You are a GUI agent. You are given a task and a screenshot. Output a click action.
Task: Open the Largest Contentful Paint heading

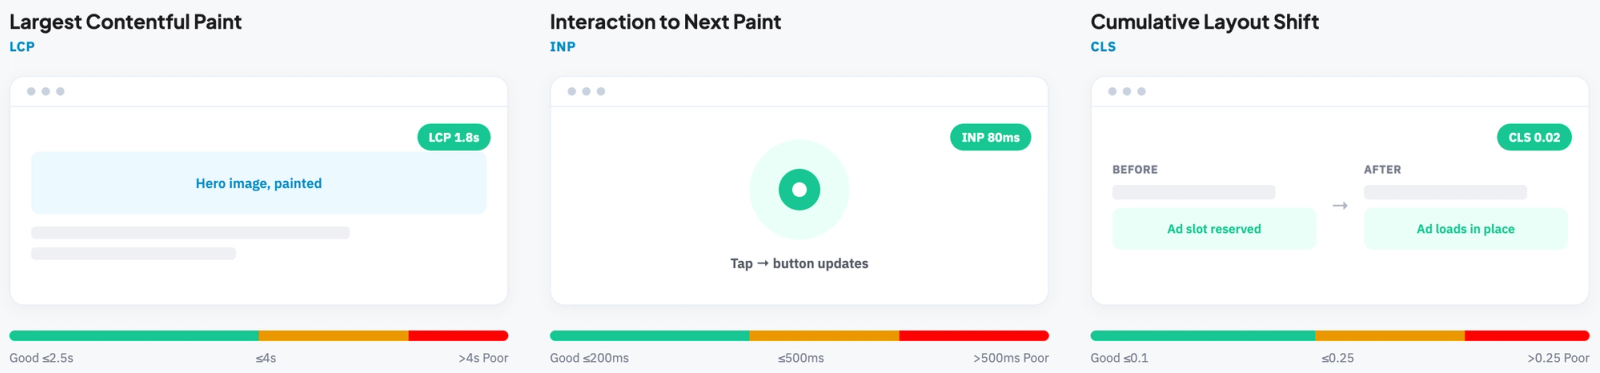pos(125,22)
